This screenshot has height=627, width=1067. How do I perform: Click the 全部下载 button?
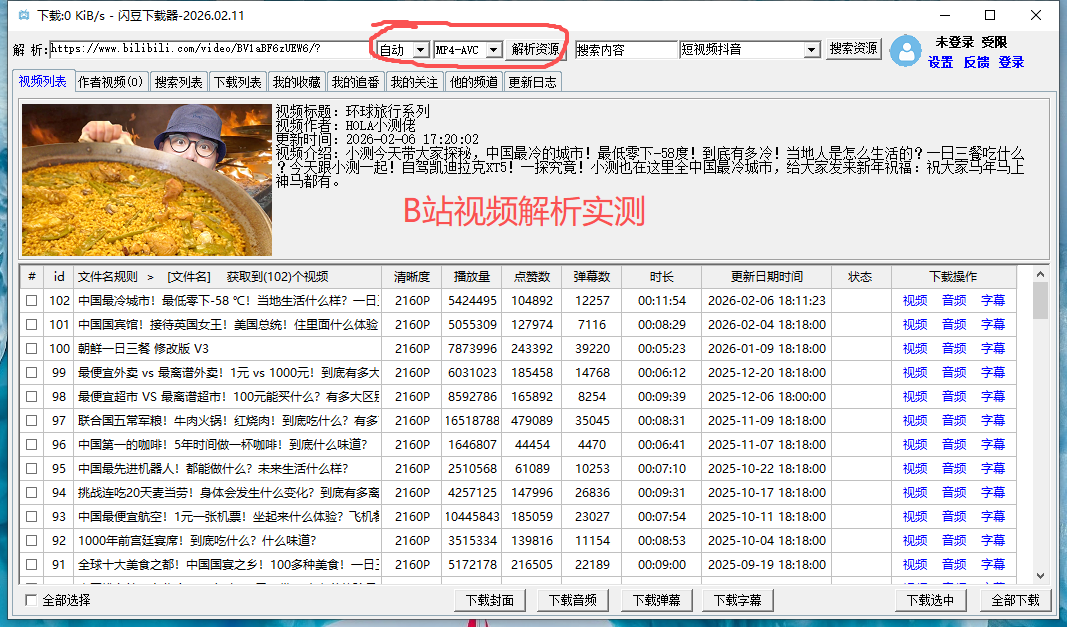click(1015, 600)
